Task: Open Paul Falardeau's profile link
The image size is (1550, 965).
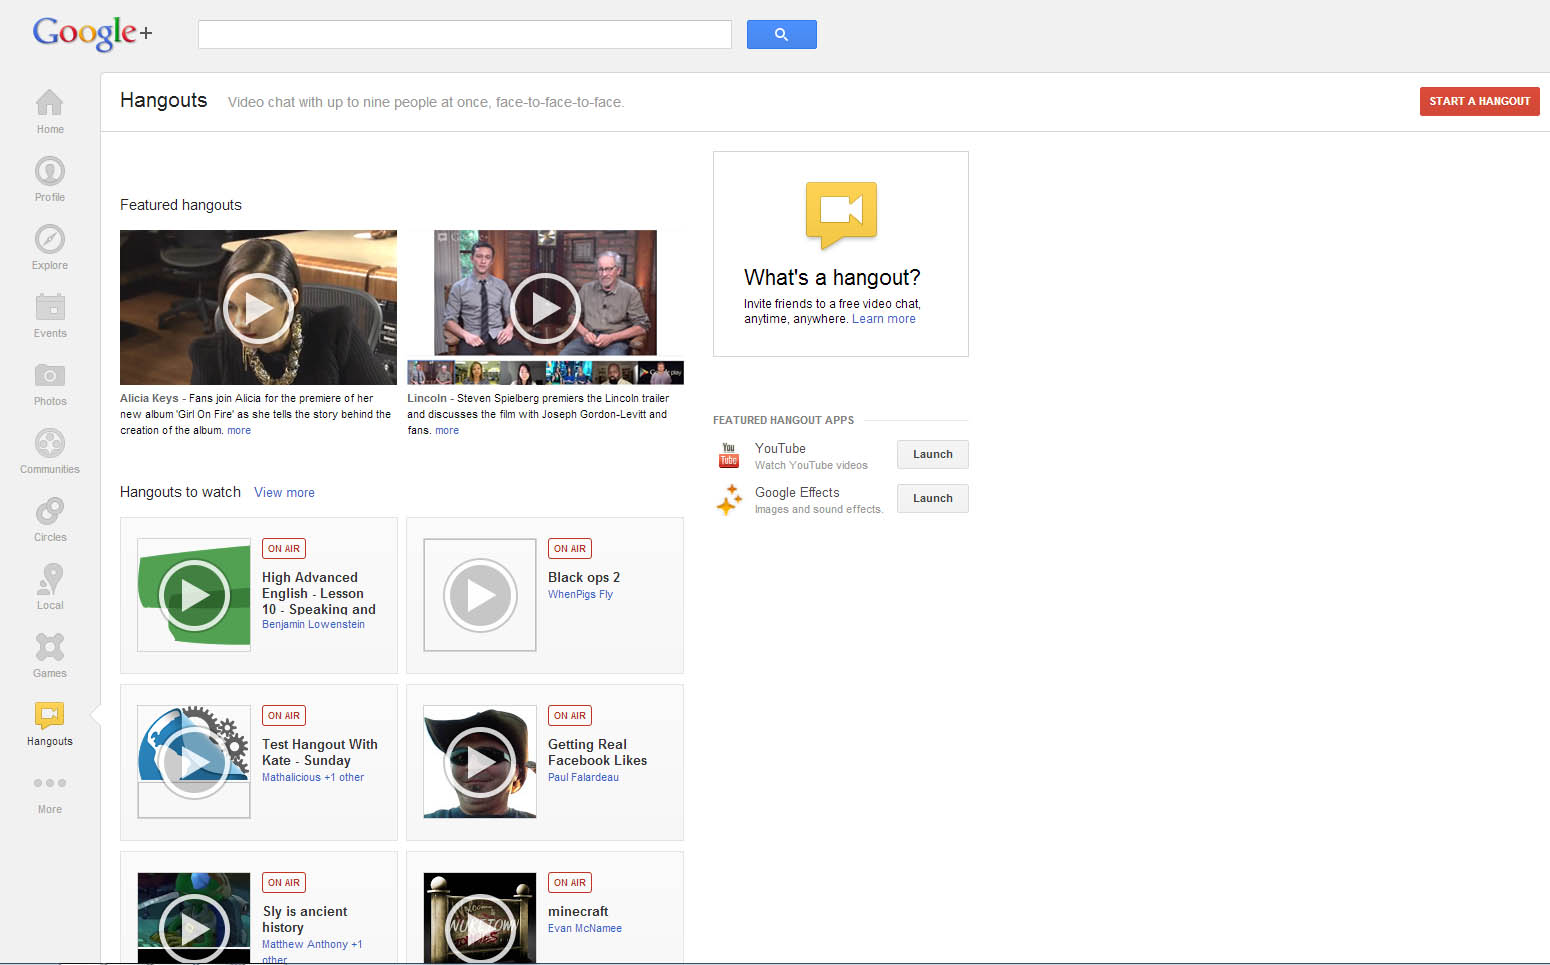Action: [x=583, y=777]
